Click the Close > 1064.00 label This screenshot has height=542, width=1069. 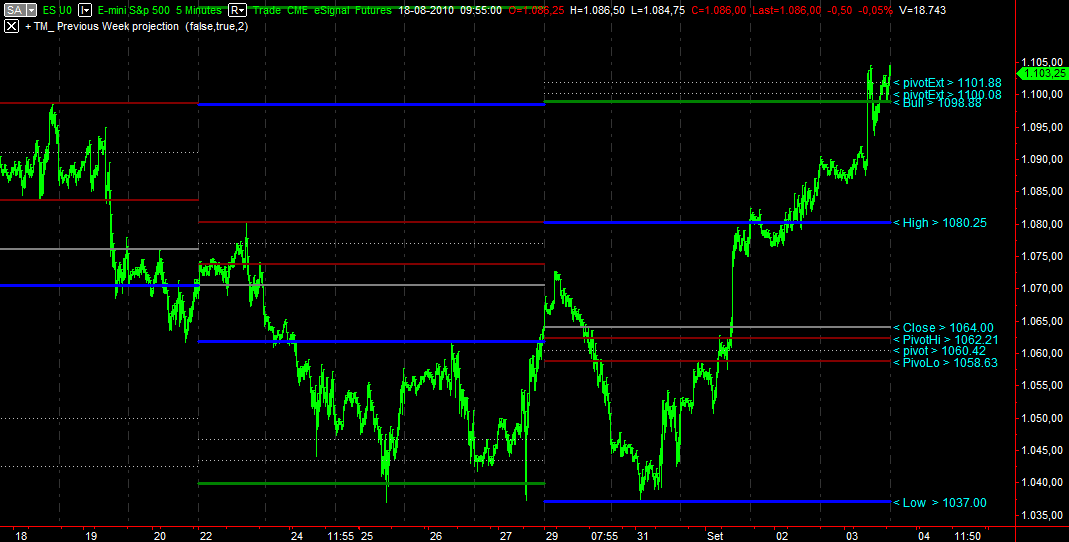(943, 328)
